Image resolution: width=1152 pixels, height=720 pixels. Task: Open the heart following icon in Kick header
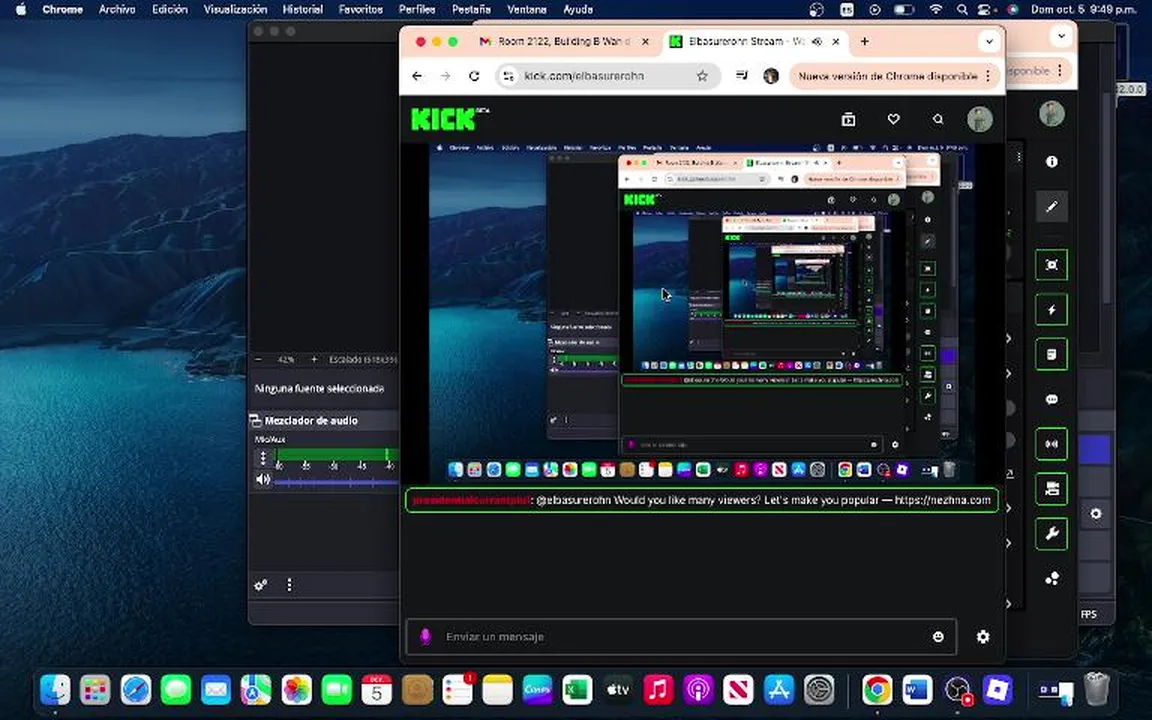pyautogui.click(x=893, y=119)
